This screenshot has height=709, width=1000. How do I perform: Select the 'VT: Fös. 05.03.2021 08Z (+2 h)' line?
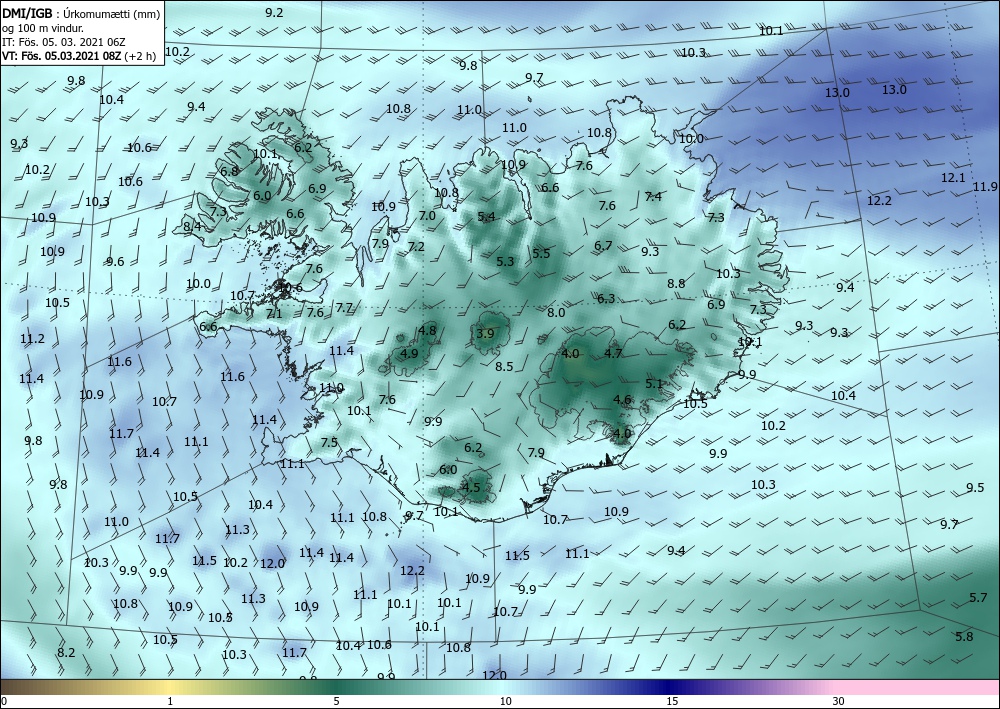(x=78, y=55)
